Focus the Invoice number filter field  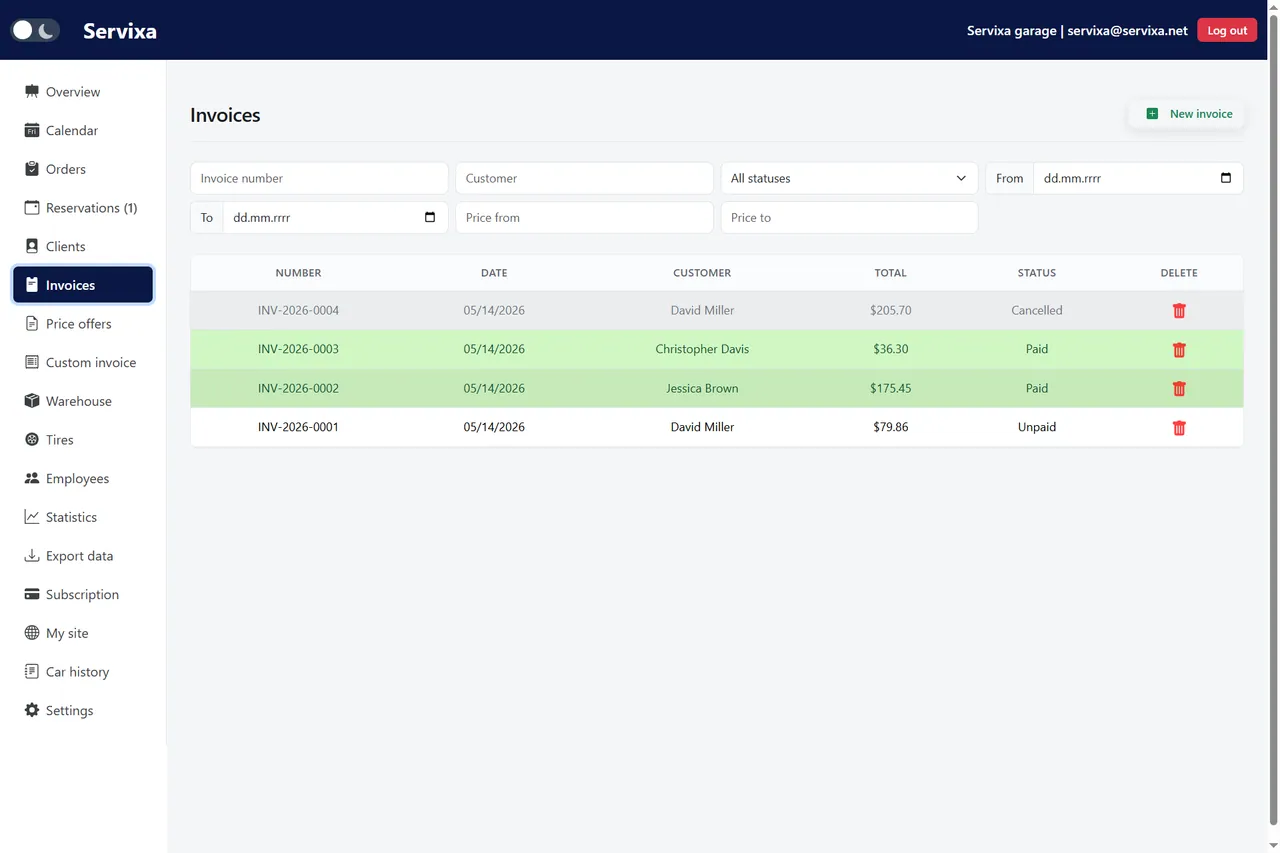[319, 178]
